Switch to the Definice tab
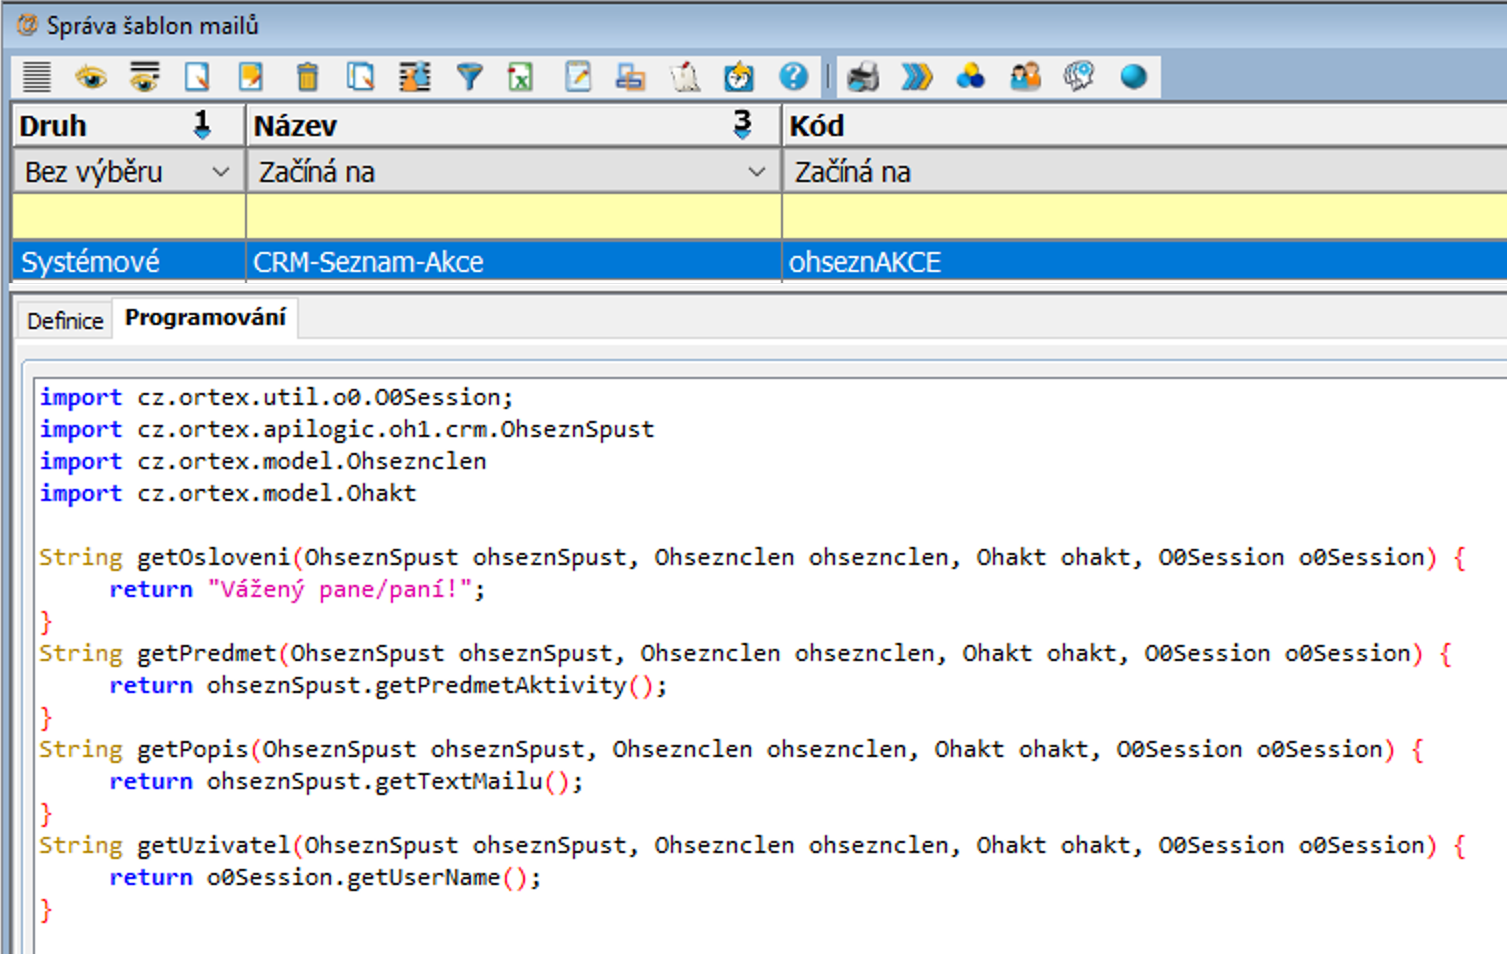 click(65, 321)
